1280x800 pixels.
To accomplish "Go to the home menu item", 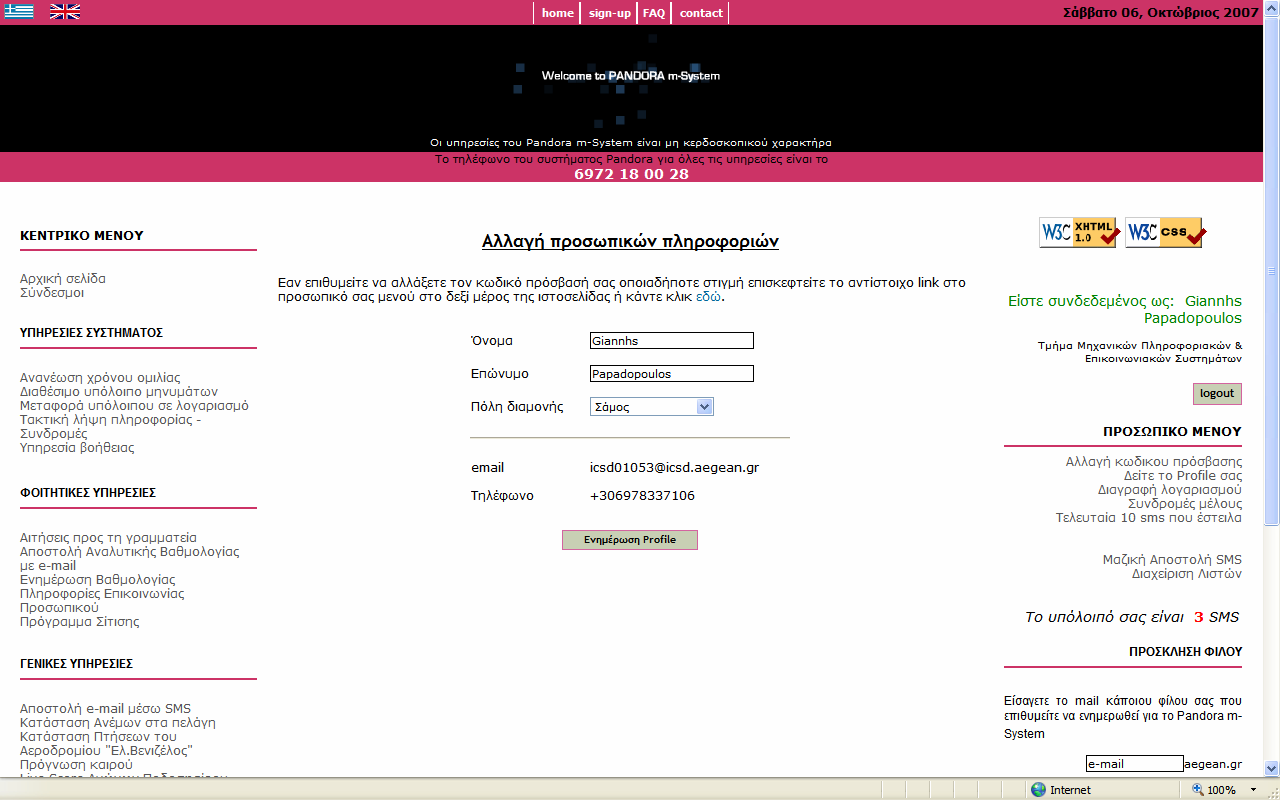I will (558, 13).
